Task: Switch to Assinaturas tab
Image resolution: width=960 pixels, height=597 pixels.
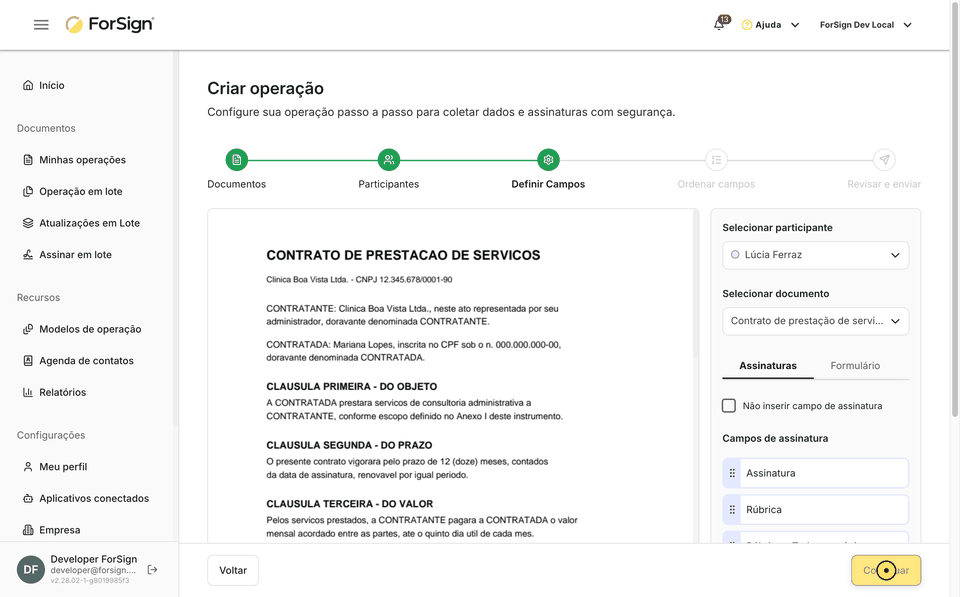Action: [768, 366]
